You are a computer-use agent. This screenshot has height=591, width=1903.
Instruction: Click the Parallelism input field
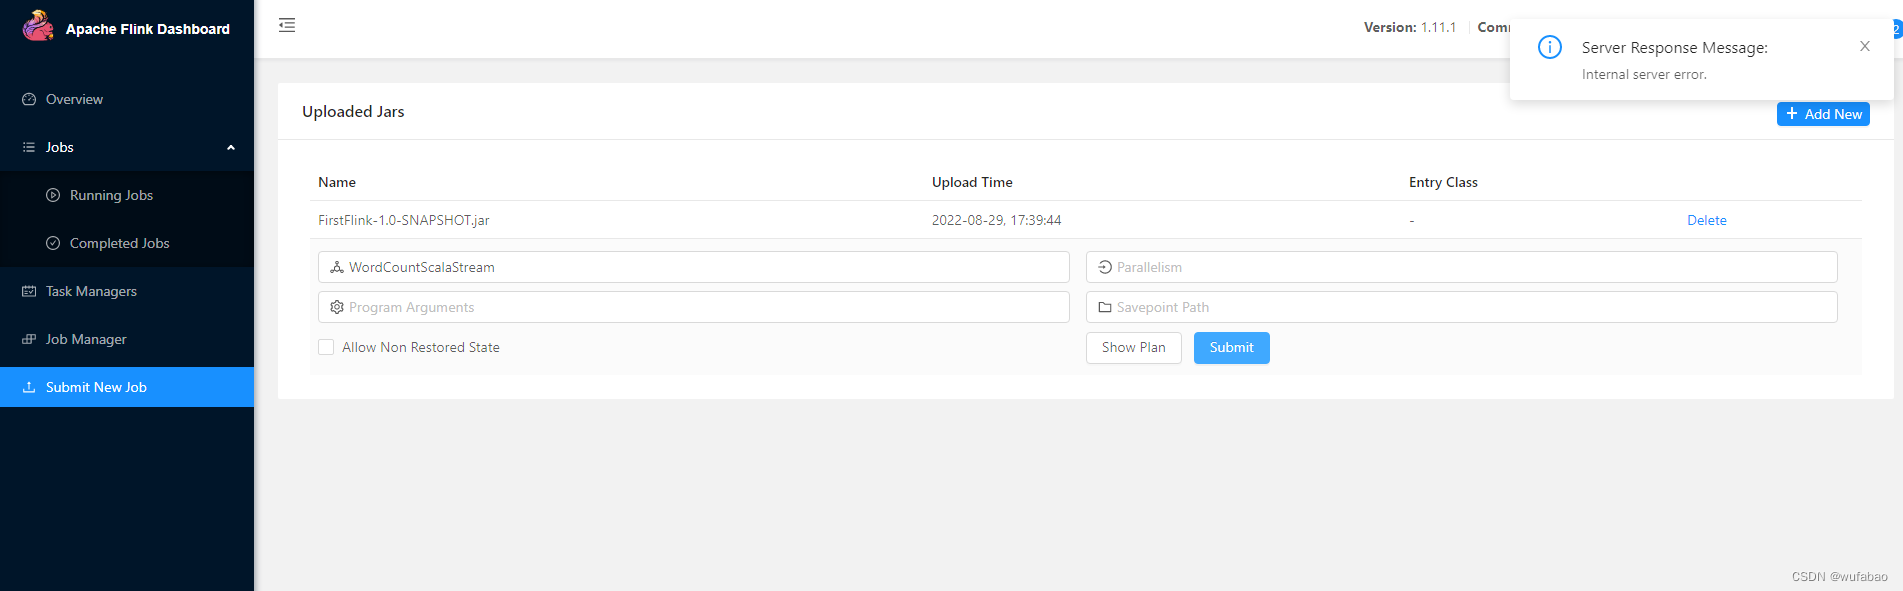pos(1461,267)
